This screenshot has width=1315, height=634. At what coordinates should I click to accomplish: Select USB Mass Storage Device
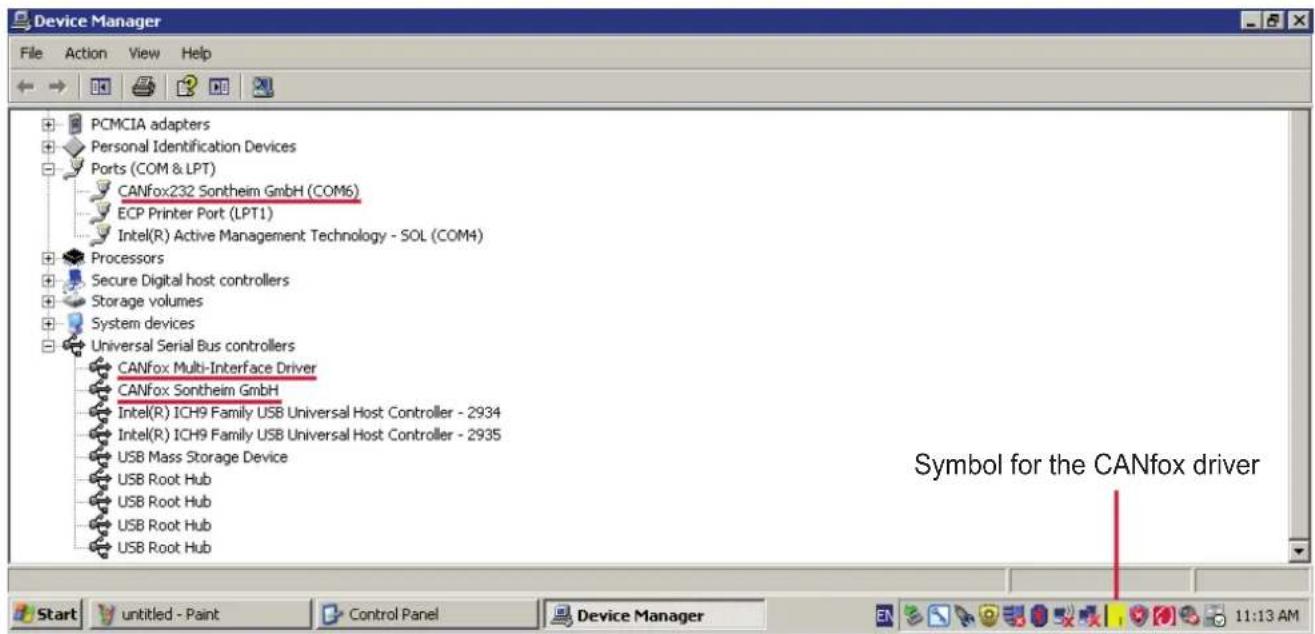(x=202, y=456)
